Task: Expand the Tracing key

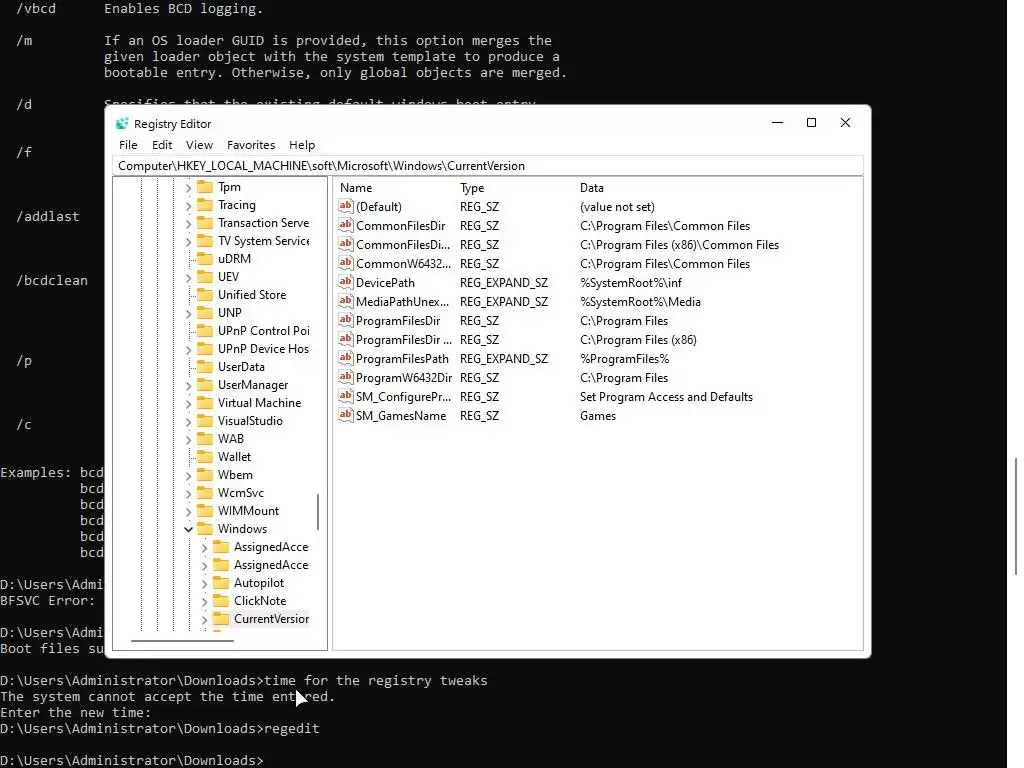Action: pyautogui.click(x=188, y=206)
